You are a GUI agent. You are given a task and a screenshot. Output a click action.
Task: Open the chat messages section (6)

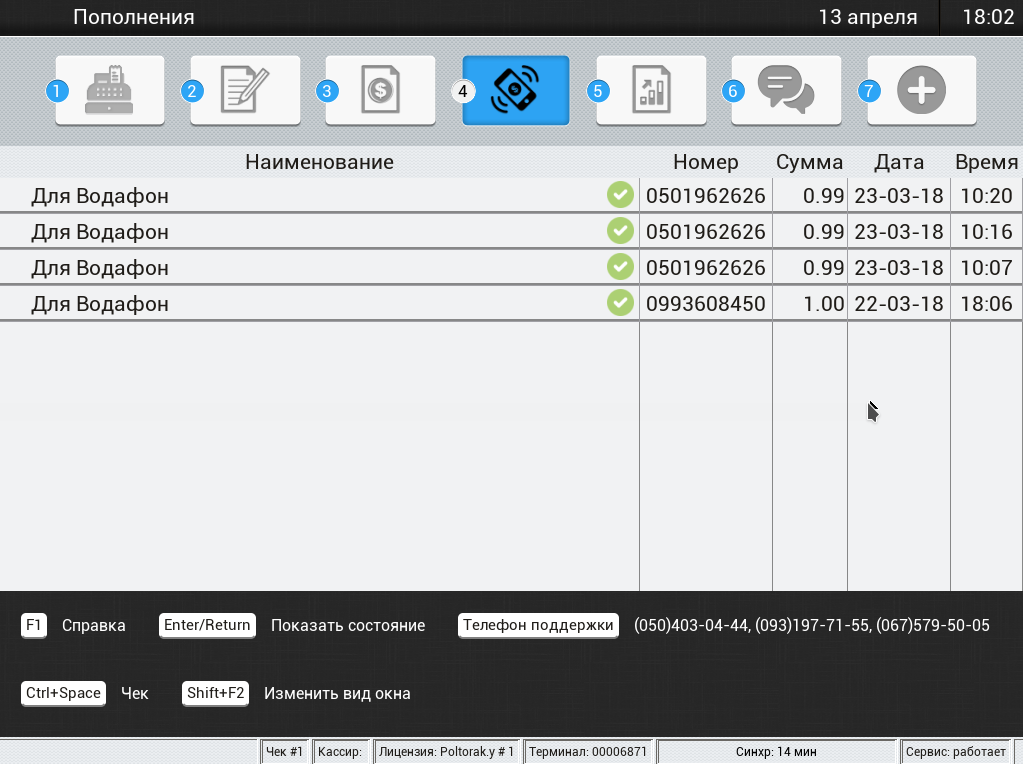tap(786, 90)
